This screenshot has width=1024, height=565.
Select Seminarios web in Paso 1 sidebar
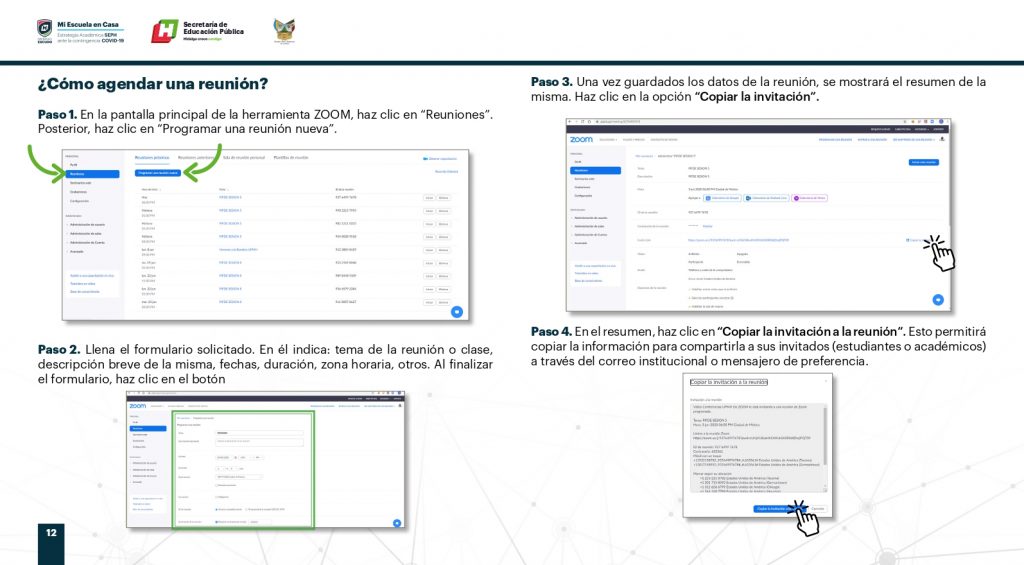pos(80,183)
